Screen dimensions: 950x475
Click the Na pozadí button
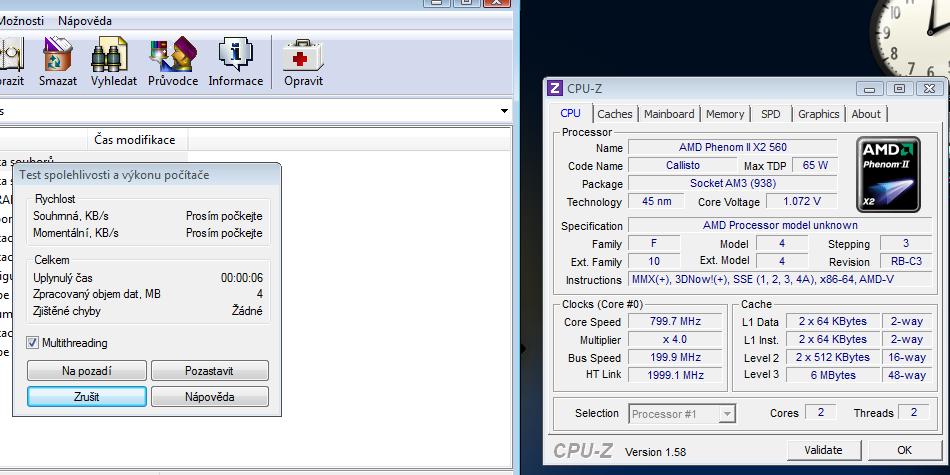coord(87,371)
